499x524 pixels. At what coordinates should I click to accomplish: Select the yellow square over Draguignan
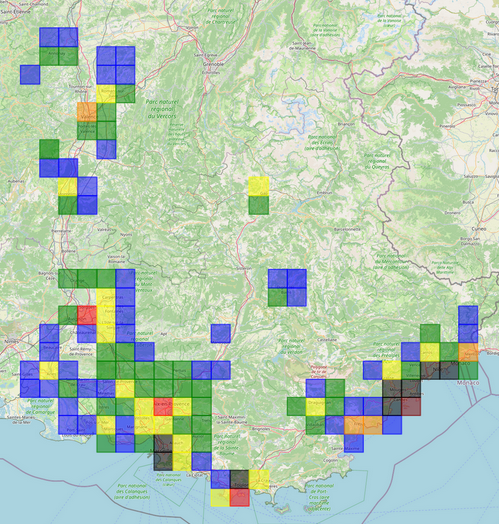pos(316,407)
